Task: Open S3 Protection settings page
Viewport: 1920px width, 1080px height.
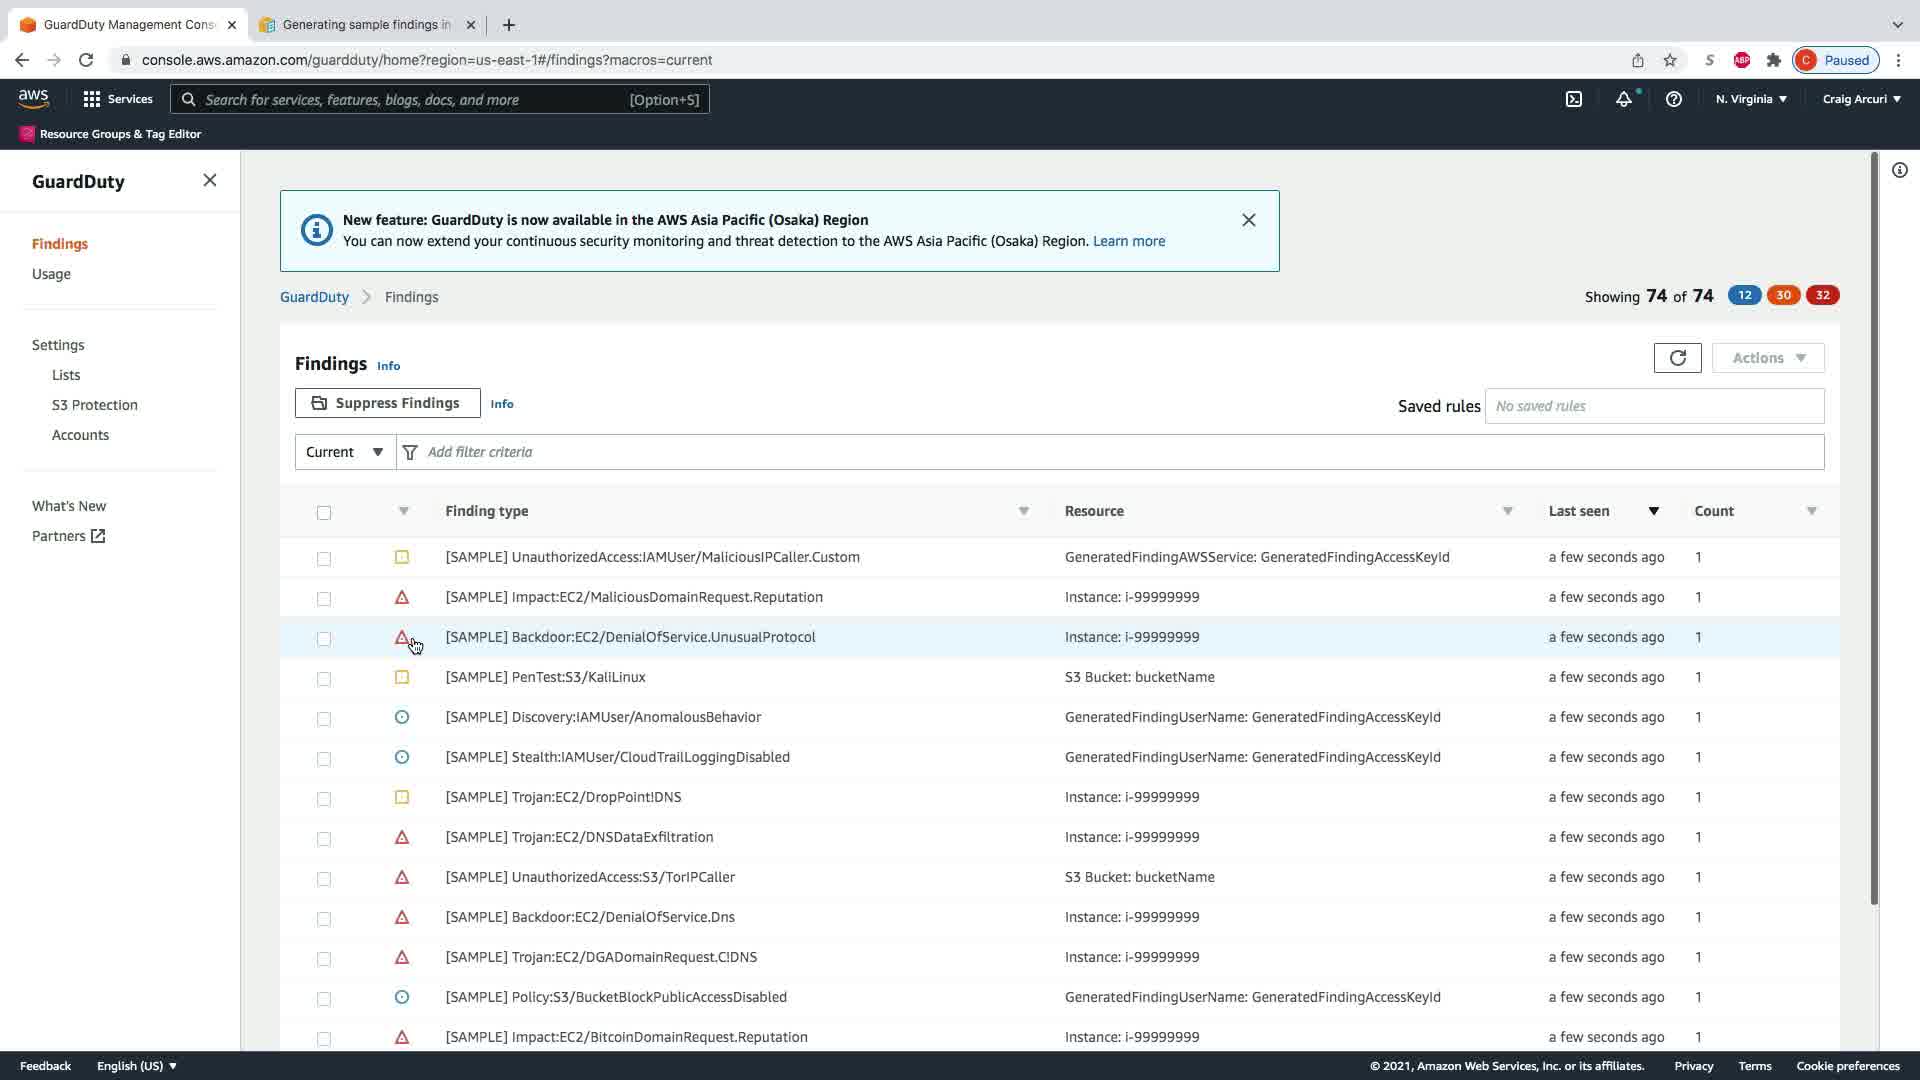Action: 95,405
